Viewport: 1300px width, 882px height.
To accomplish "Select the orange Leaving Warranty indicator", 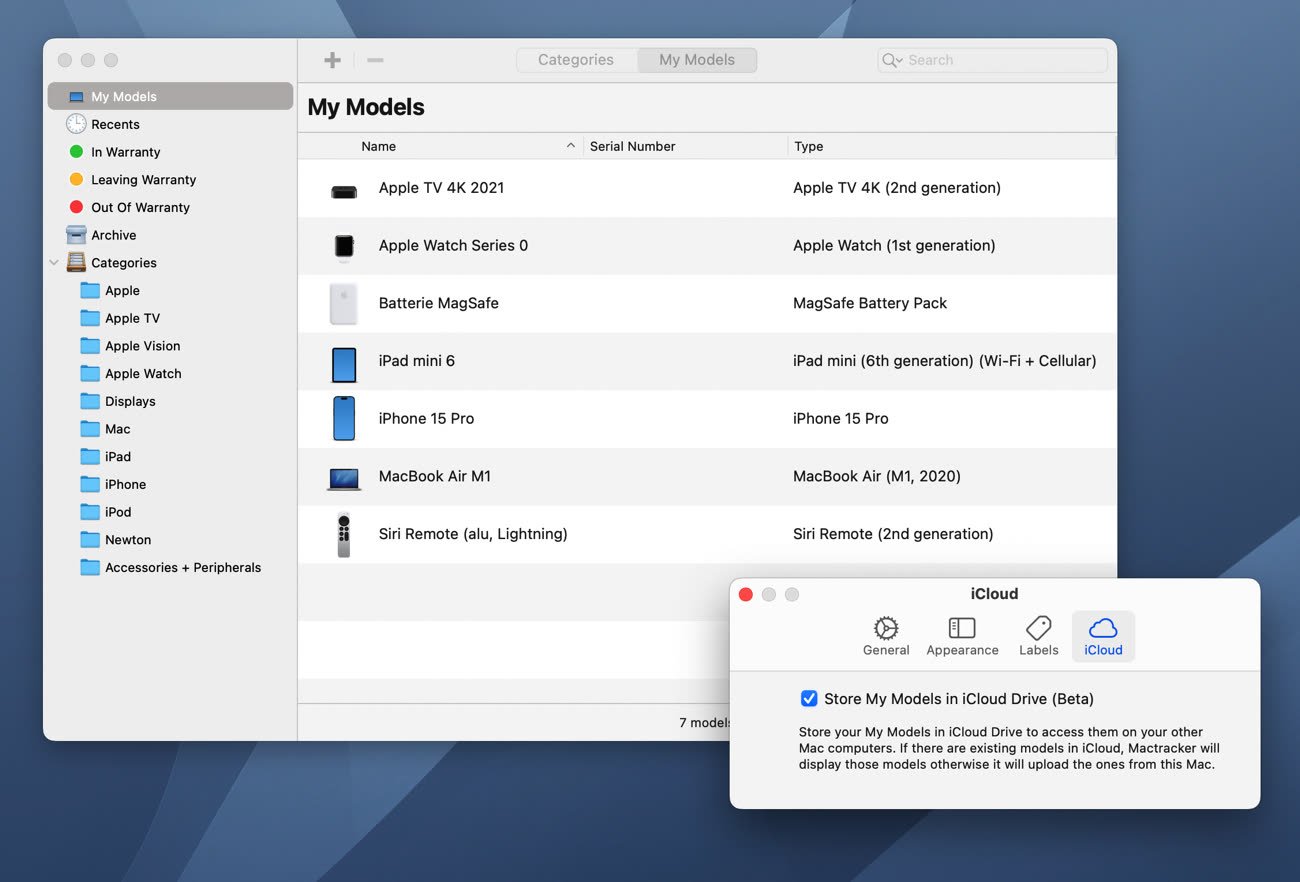I will (x=76, y=180).
